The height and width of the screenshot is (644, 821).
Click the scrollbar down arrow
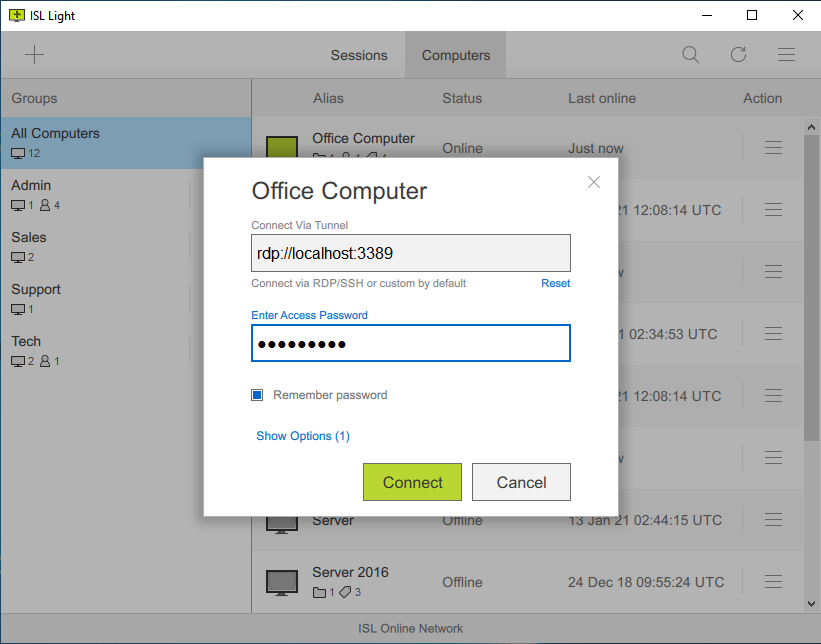(811, 604)
